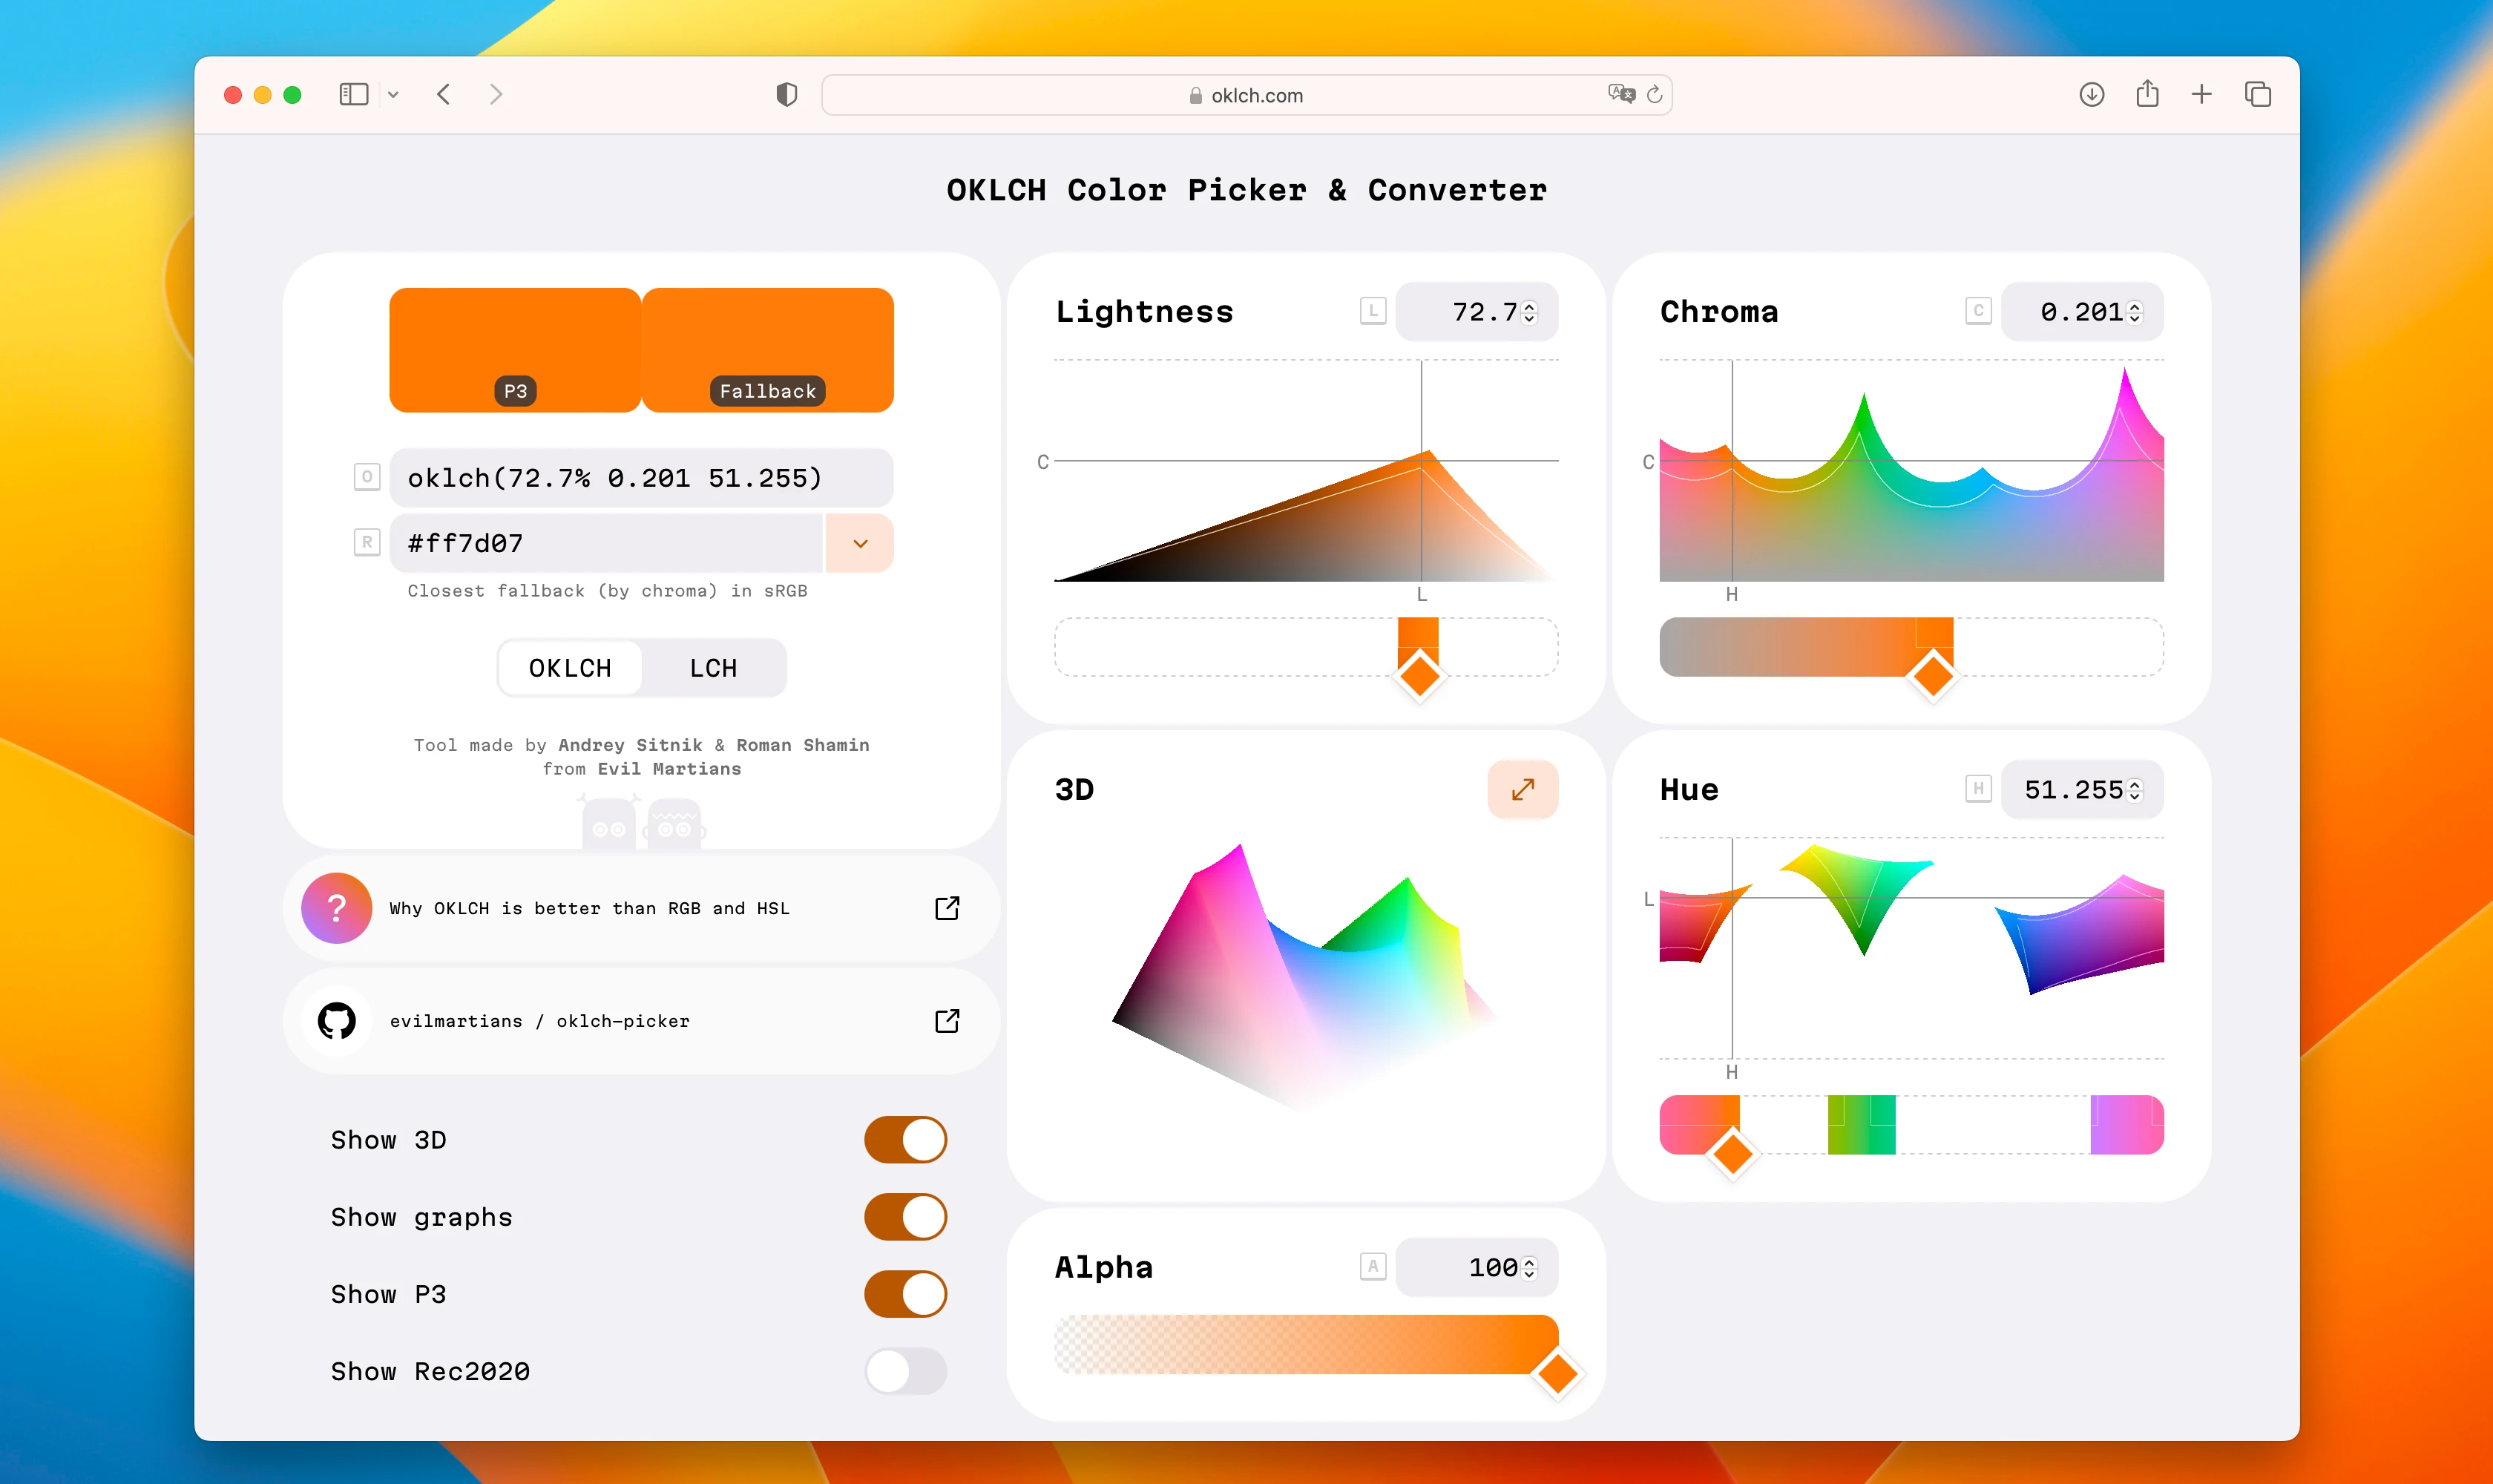Screen dimensions: 2493x1484
Task: Click the Fallback color swatch
Action: pyautogui.click(x=768, y=350)
